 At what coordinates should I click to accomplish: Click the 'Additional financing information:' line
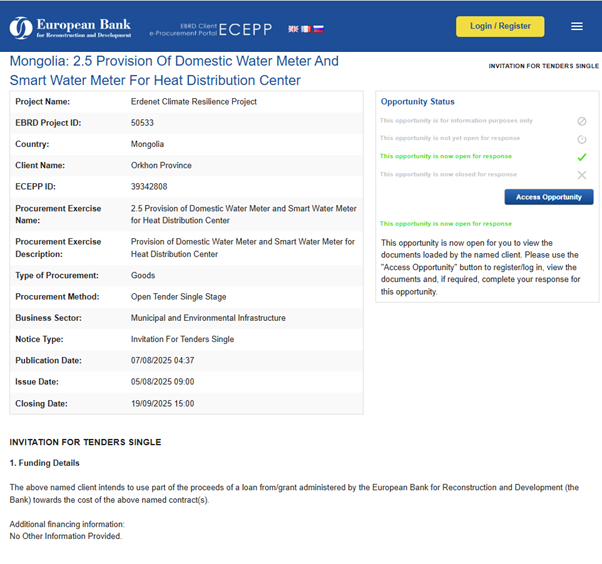(67, 524)
